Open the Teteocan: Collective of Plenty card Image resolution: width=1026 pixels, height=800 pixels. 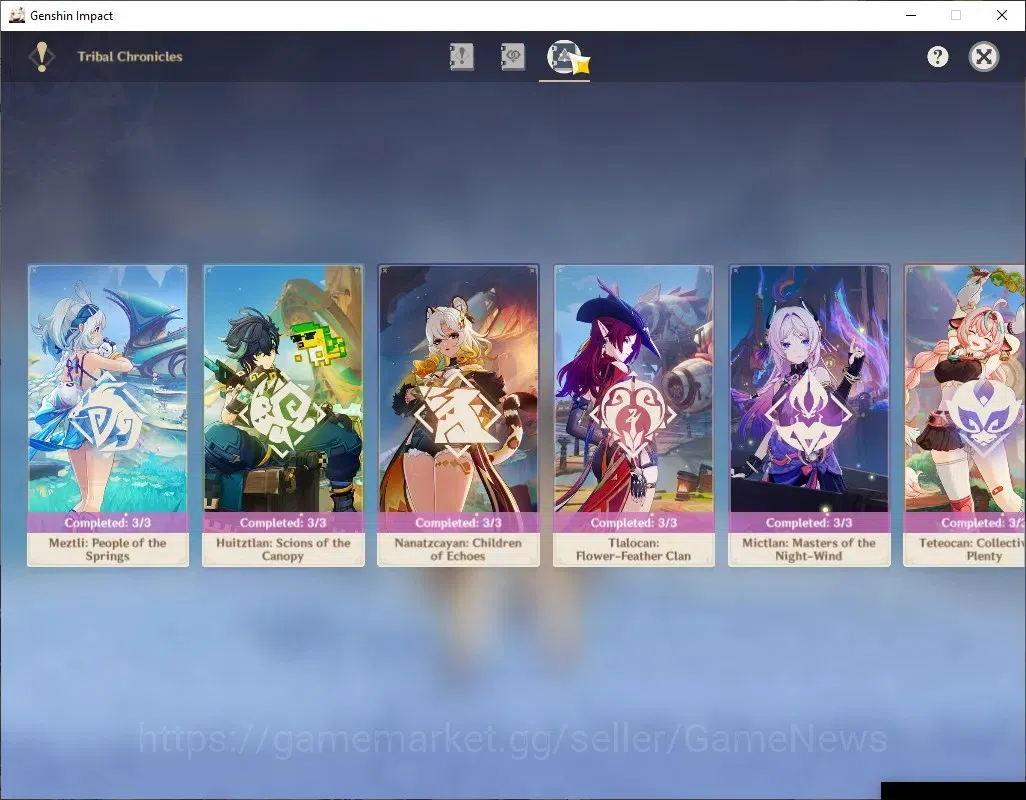(x=964, y=415)
